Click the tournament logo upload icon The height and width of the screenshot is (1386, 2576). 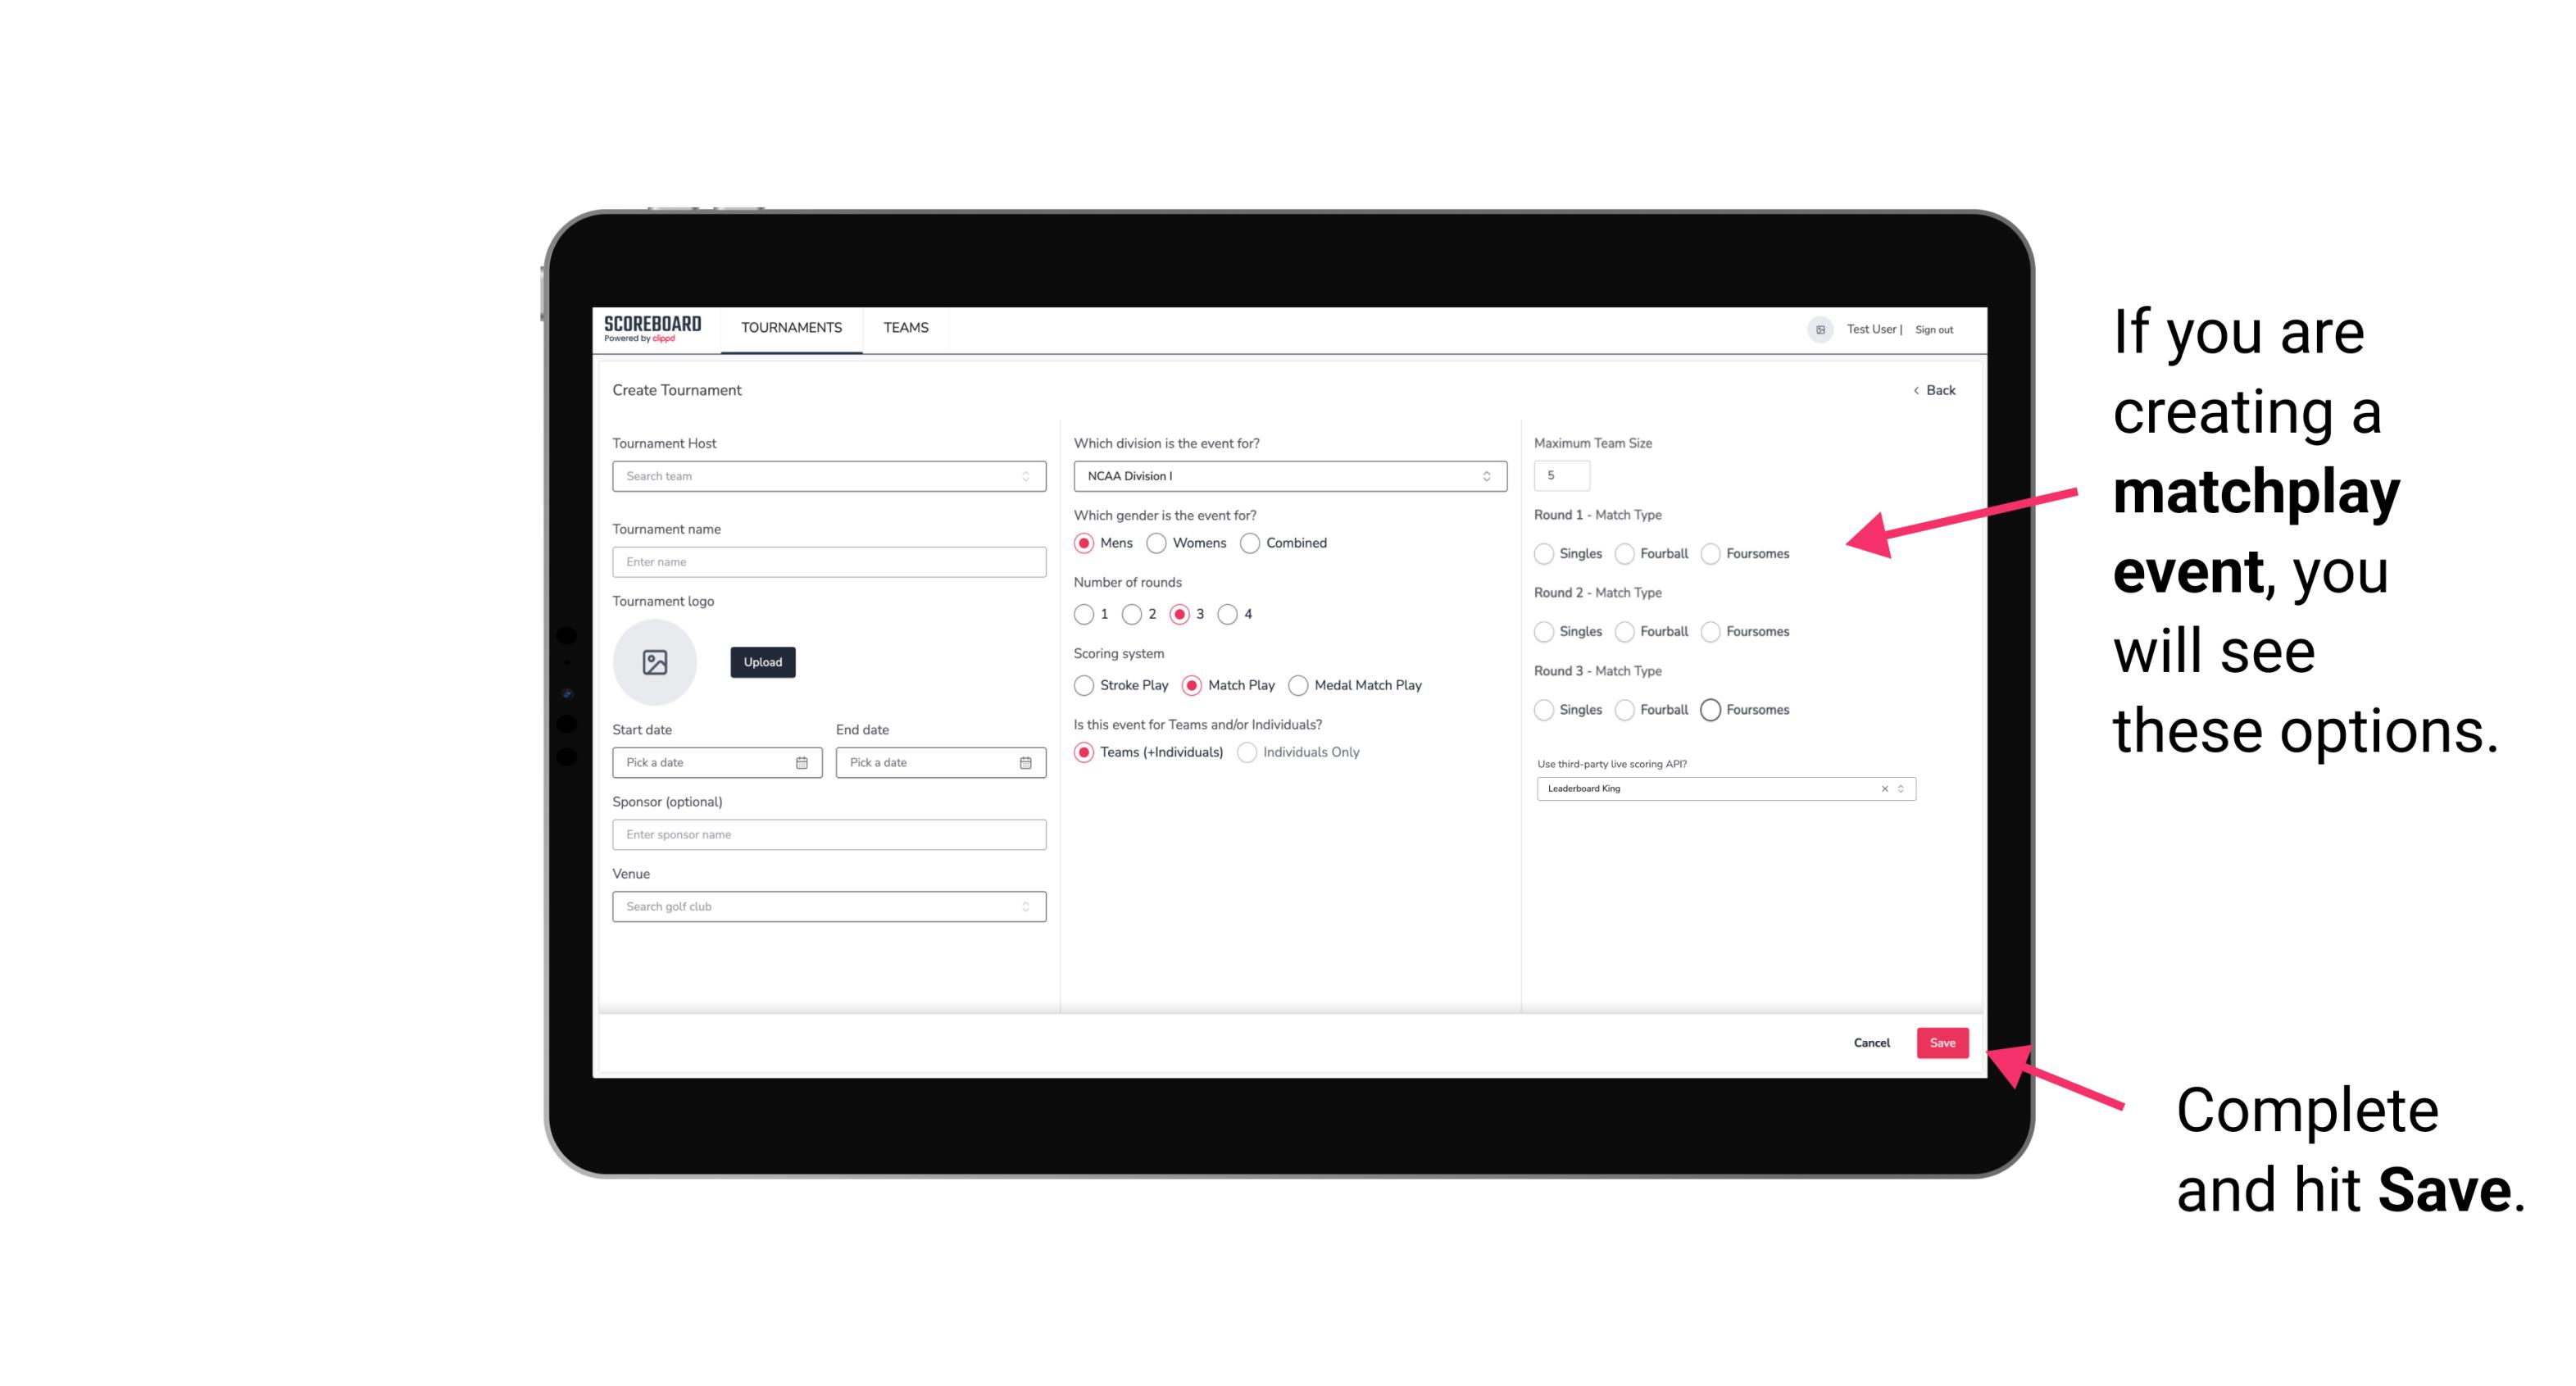pyautogui.click(x=655, y=662)
